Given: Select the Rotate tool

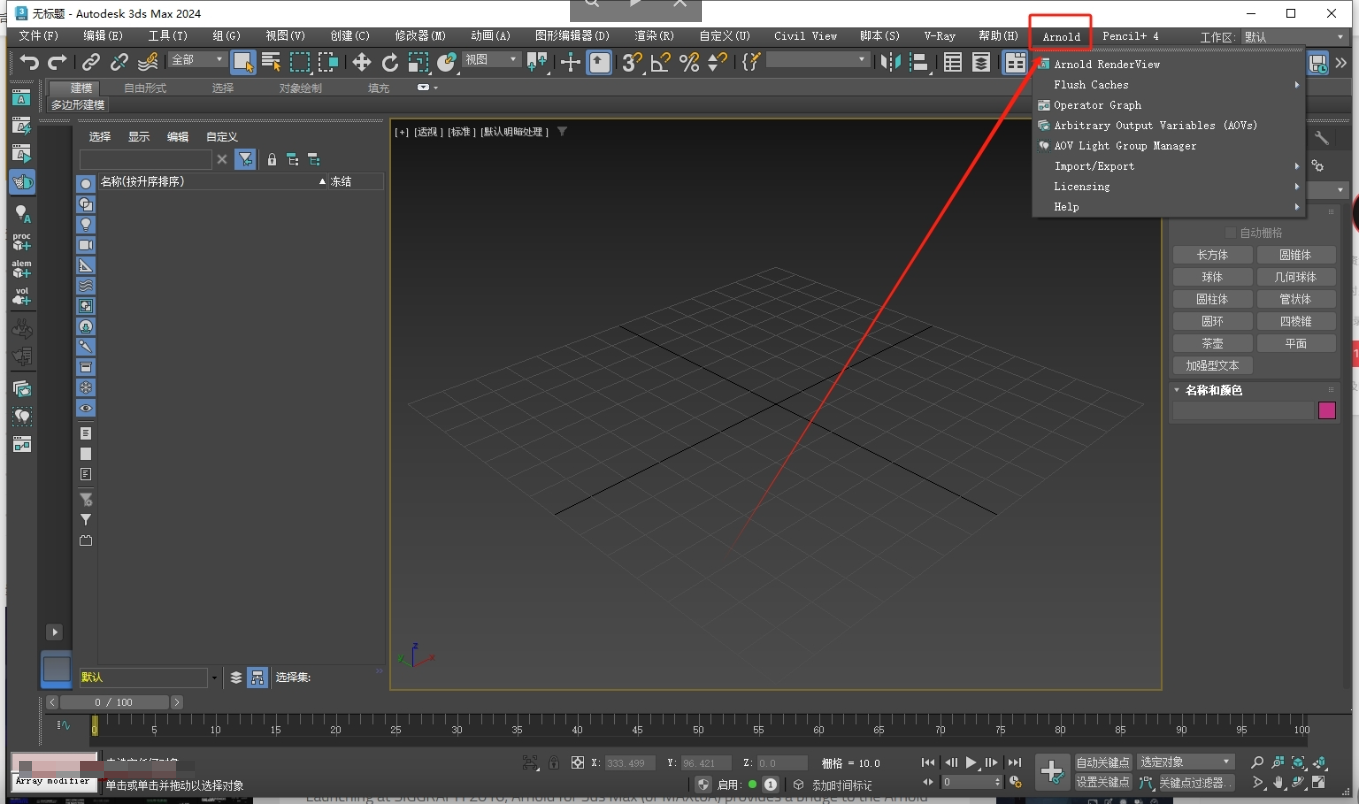Looking at the screenshot, I should (x=390, y=62).
